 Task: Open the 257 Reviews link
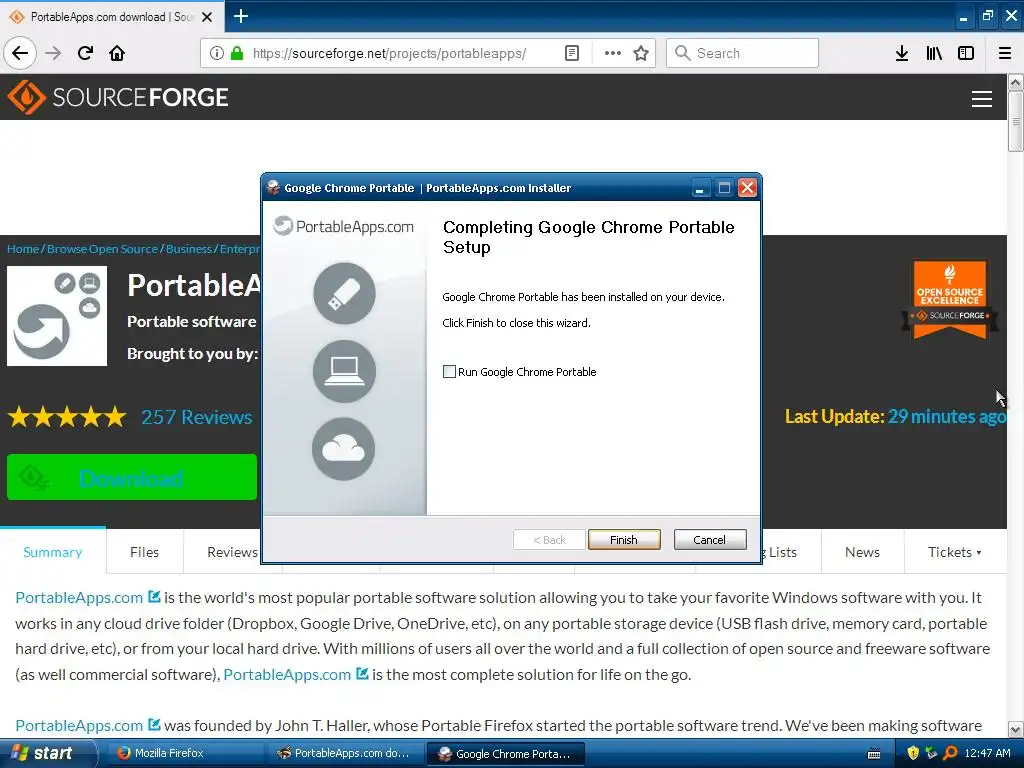pyautogui.click(x=197, y=417)
